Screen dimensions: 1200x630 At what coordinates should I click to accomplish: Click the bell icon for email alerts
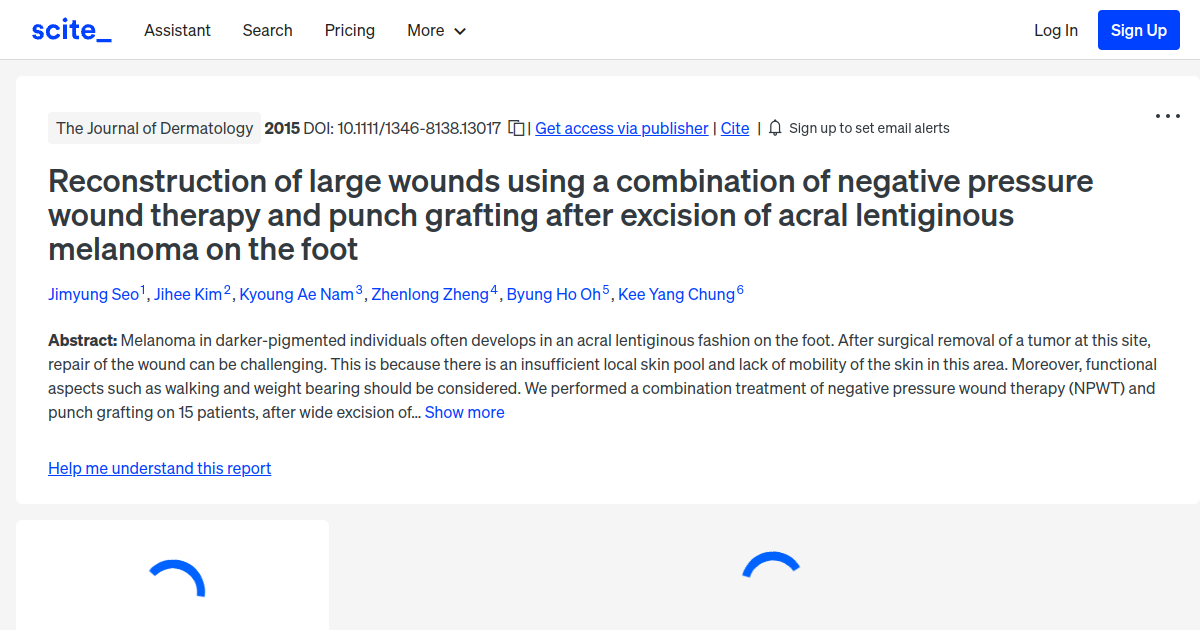[773, 128]
